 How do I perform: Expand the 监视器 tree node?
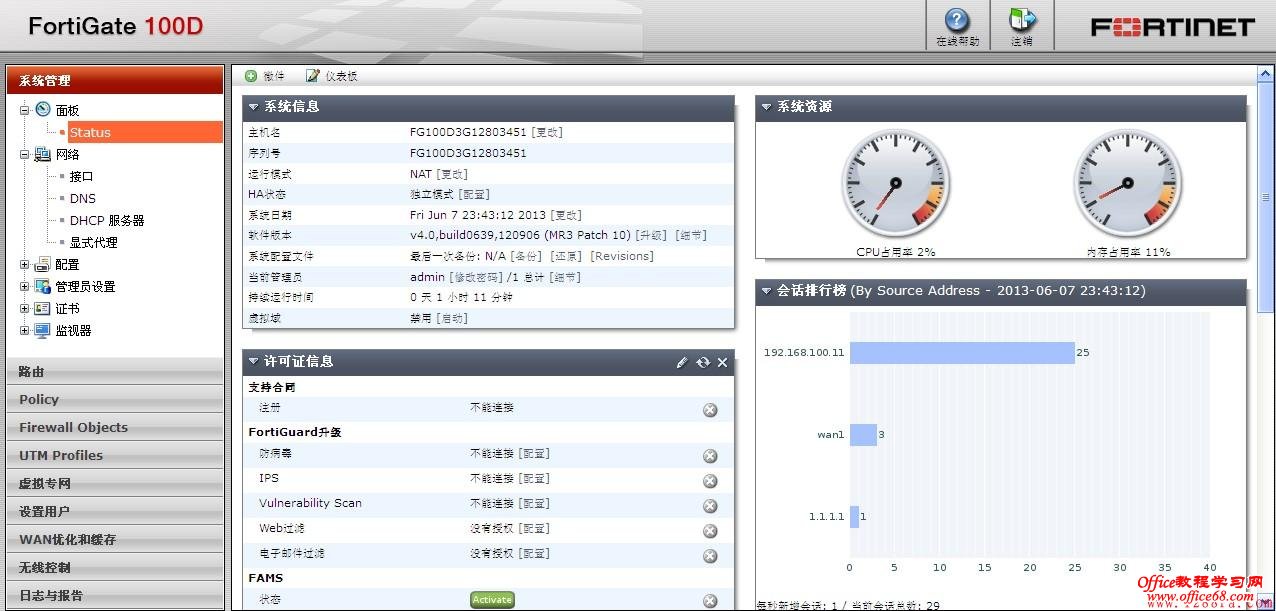coord(25,330)
